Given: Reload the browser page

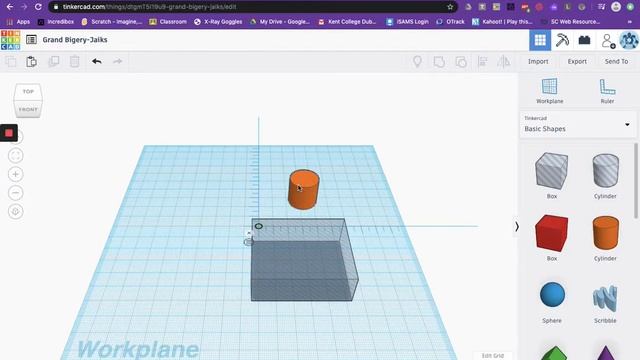Looking at the screenshot, I should click(x=38, y=7).
